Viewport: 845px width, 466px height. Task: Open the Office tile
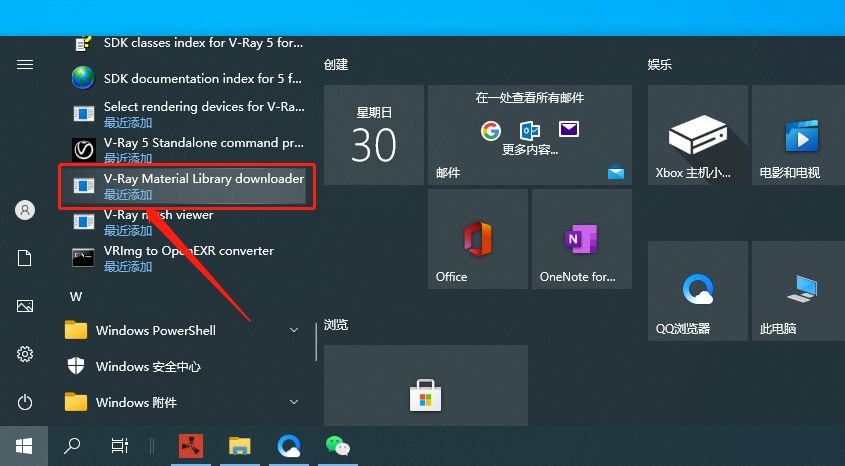tap(478, 239)
